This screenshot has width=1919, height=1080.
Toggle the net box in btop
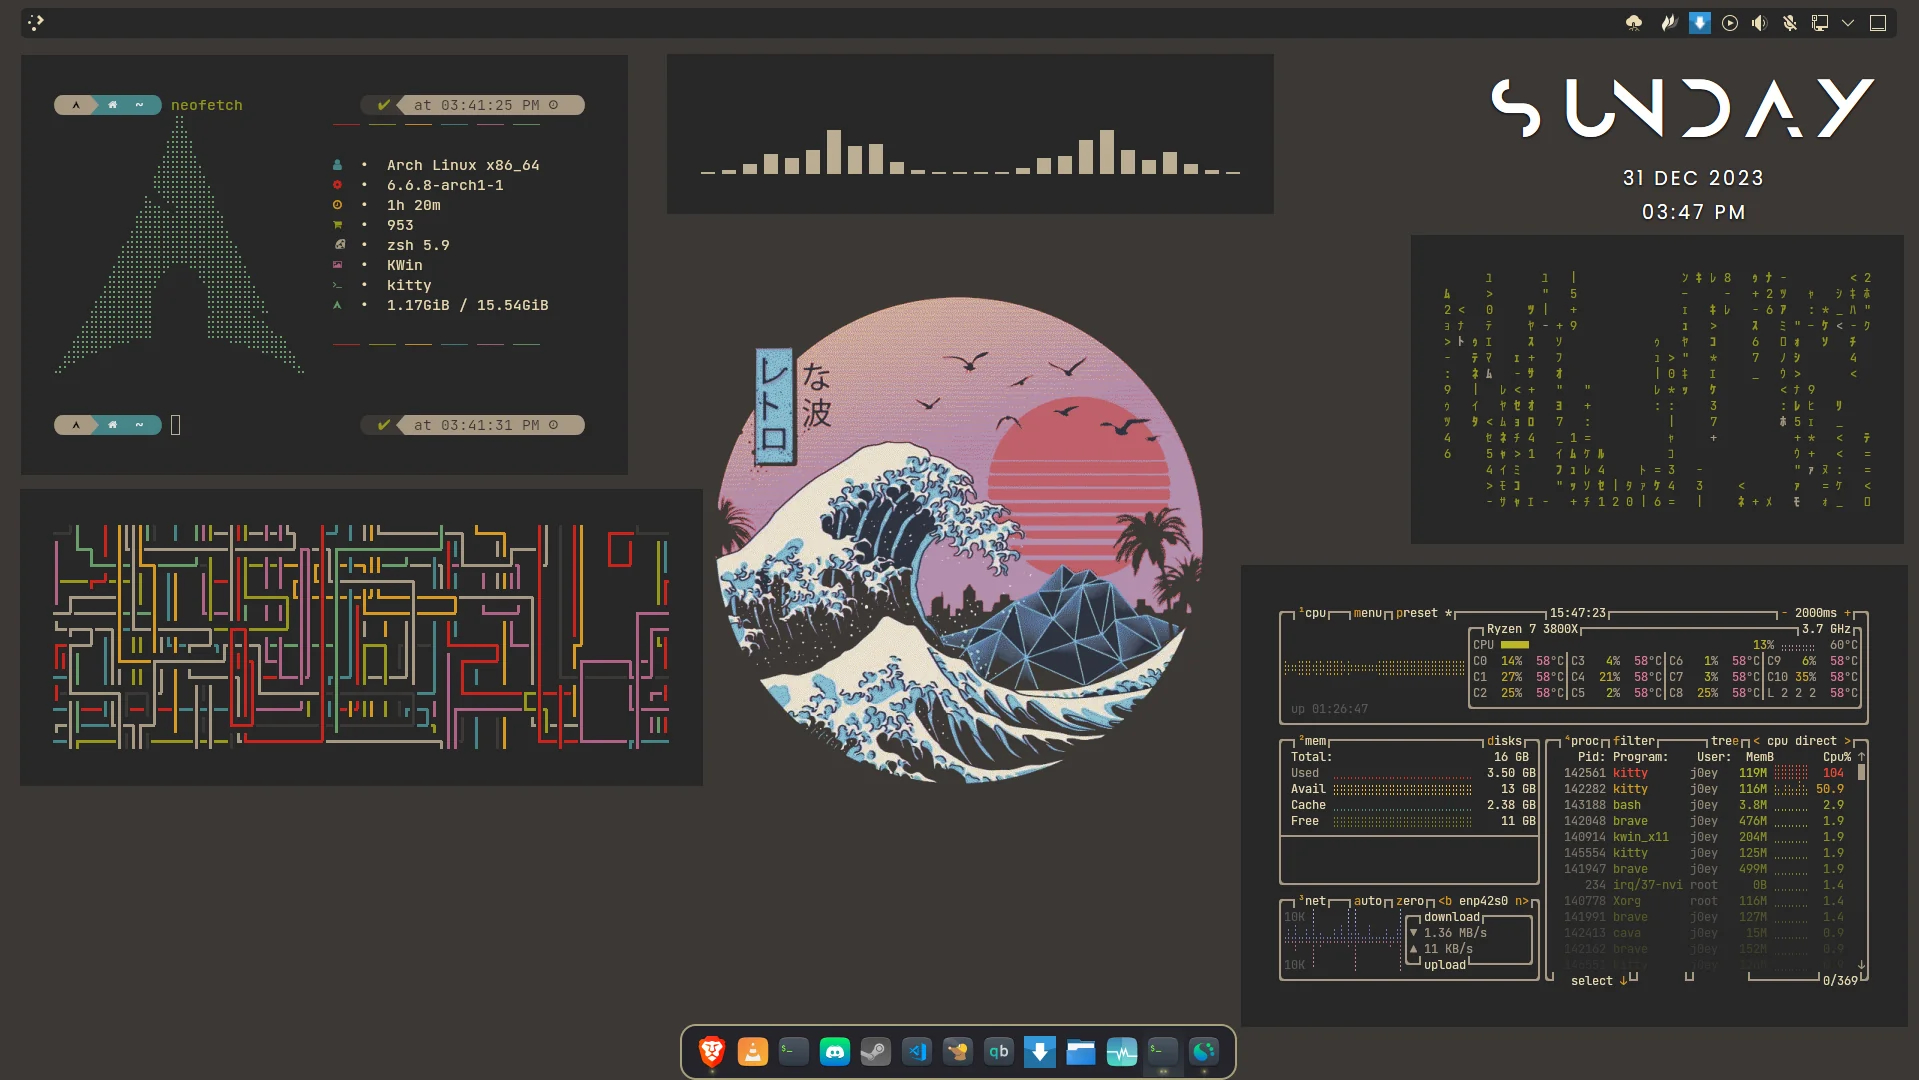click(1313, 901)
